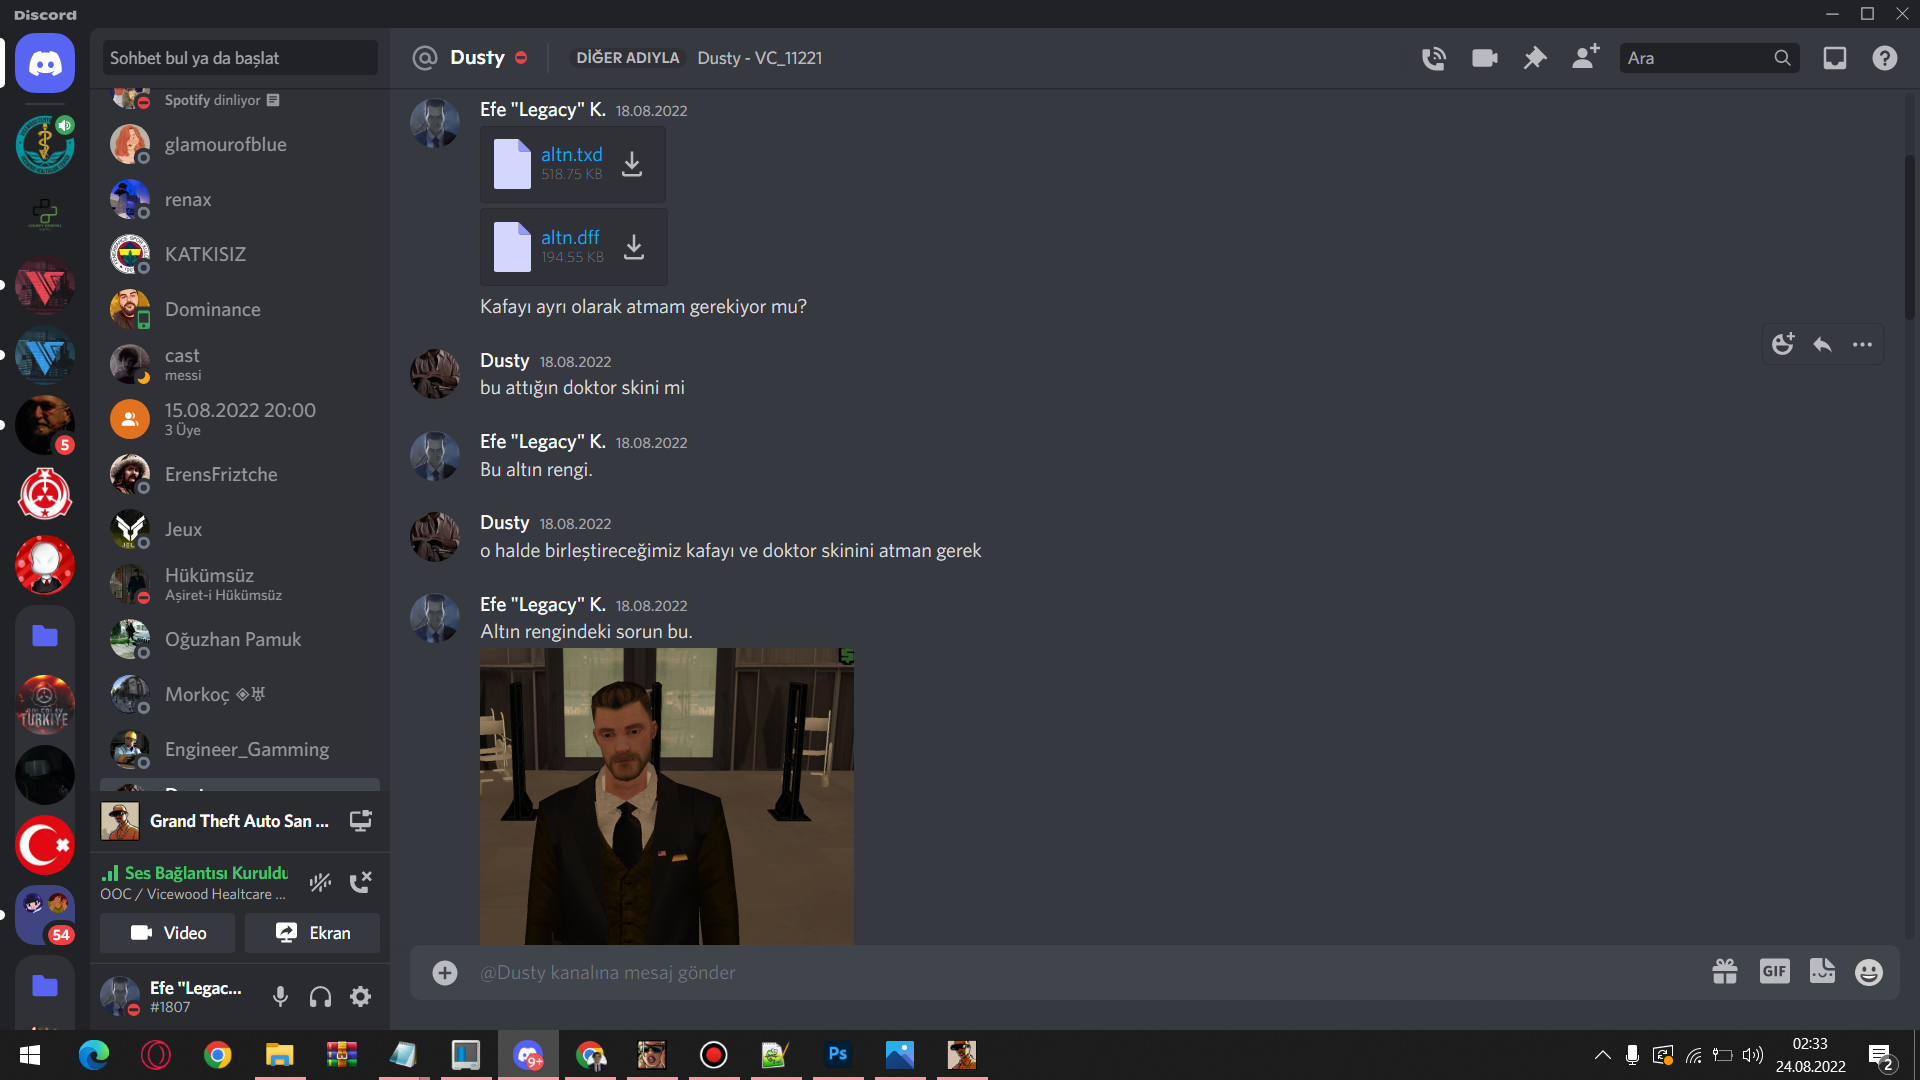Viewport: 1920px width, 1080px height.
Task: Open the Windows notification center
Action: [x=1881, y=1056]
